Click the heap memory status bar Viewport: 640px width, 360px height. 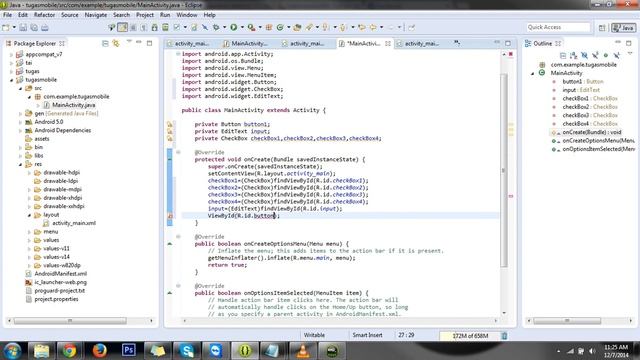[470, 336]
